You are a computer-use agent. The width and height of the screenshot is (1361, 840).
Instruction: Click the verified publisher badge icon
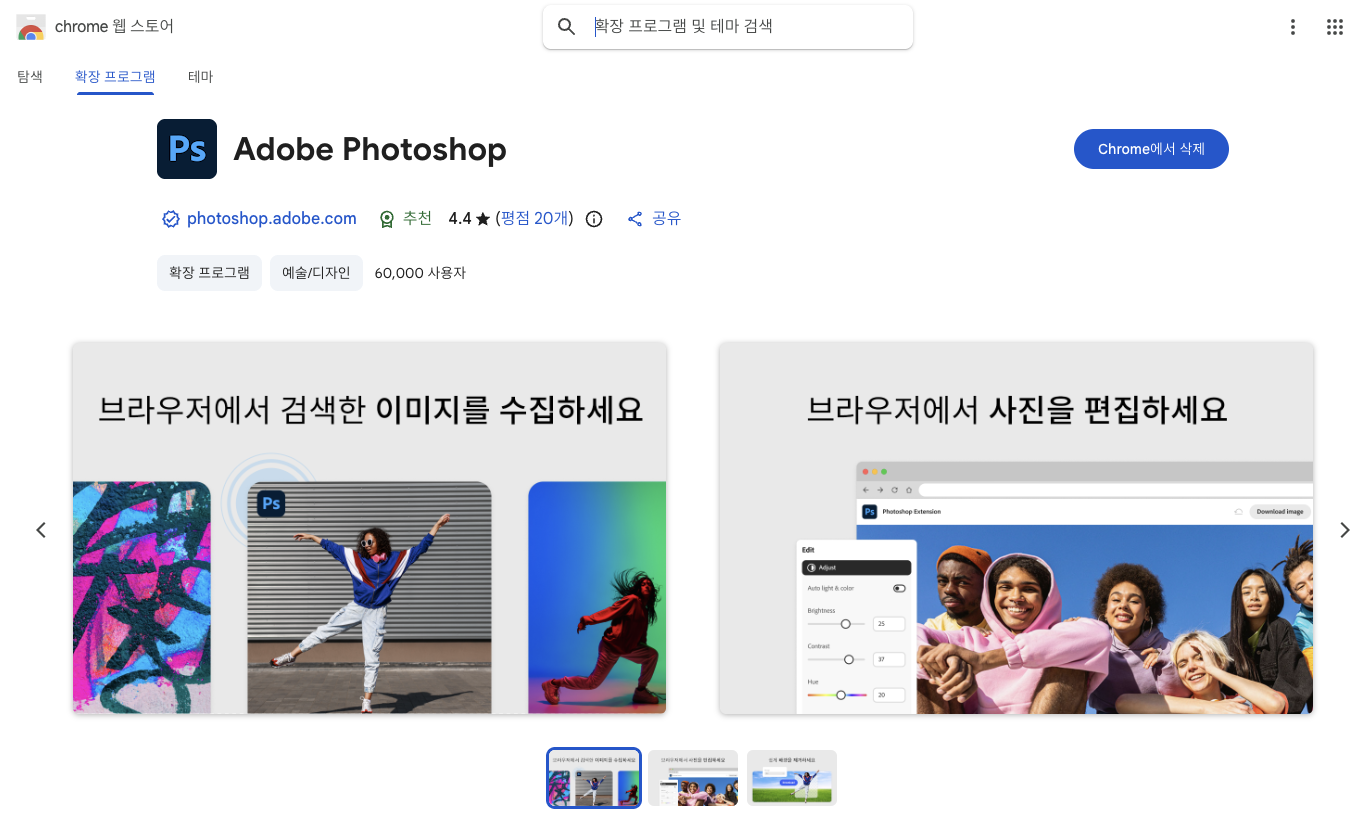pos(171,219)
